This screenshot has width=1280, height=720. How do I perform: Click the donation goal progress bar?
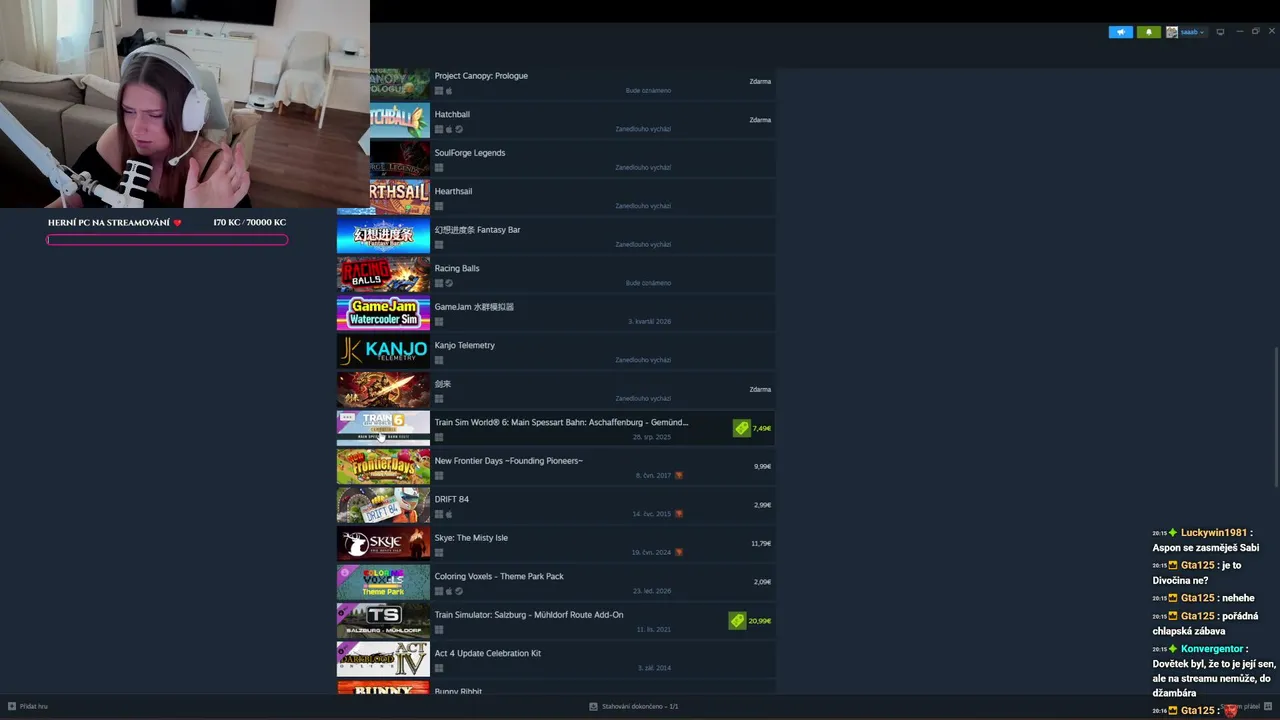tap(167, 240)
